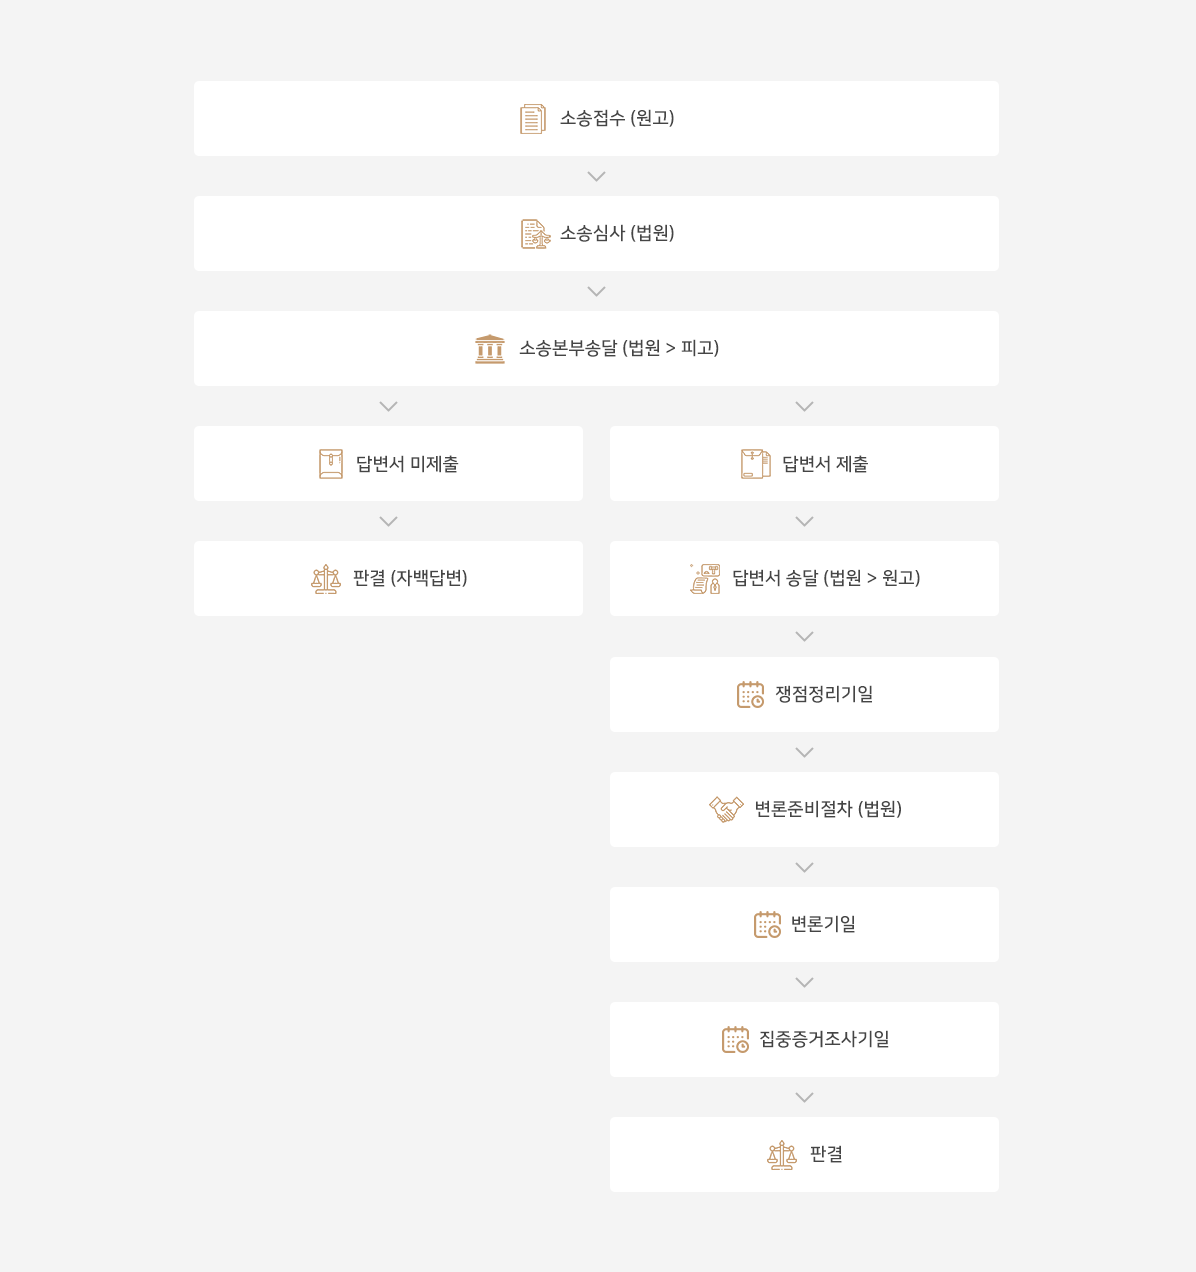Image resolution: width=1196 pixels, height=1272 pixels.
Task: Click the delivery icon beside 답변서 송달
Action: click(705, 579)
